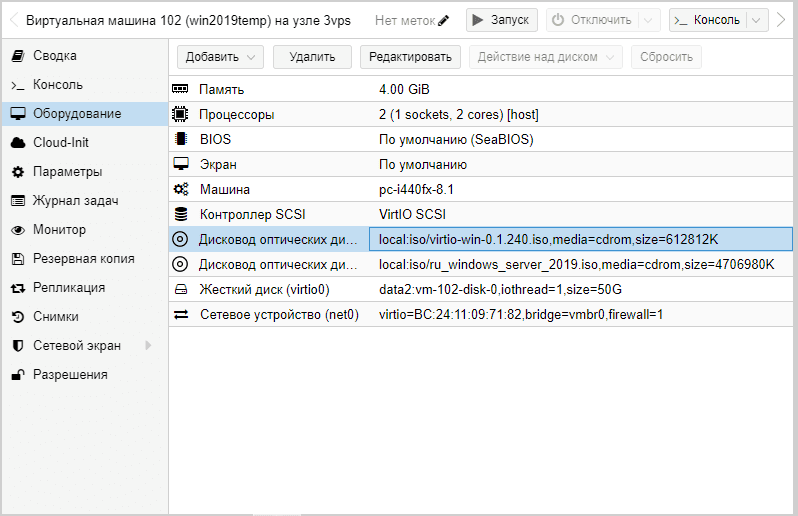
Task: Click the BIOS row chip icon
Action: (180, 139)
